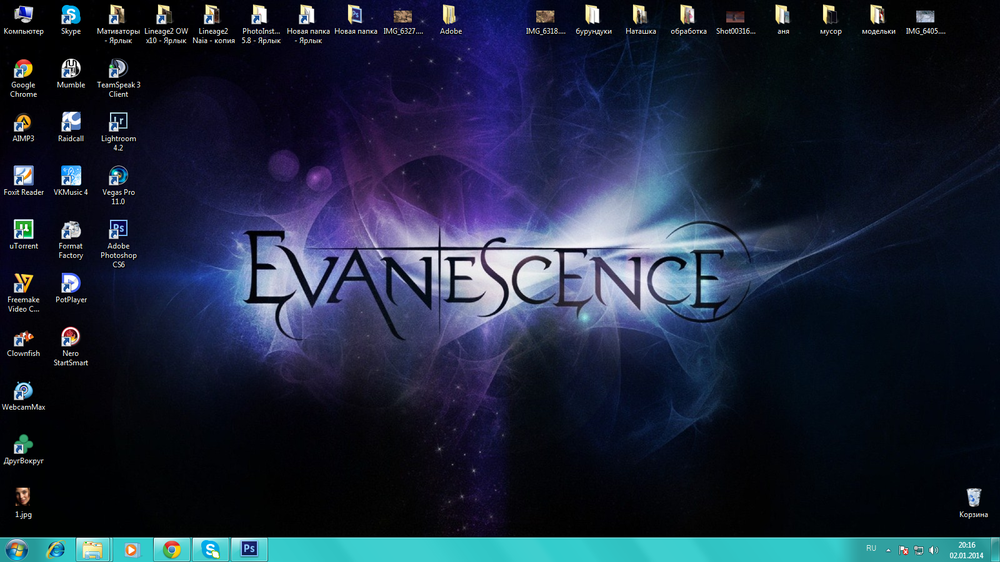
Task: Open Photoshop from the taskbar
Action: (250, 549)
